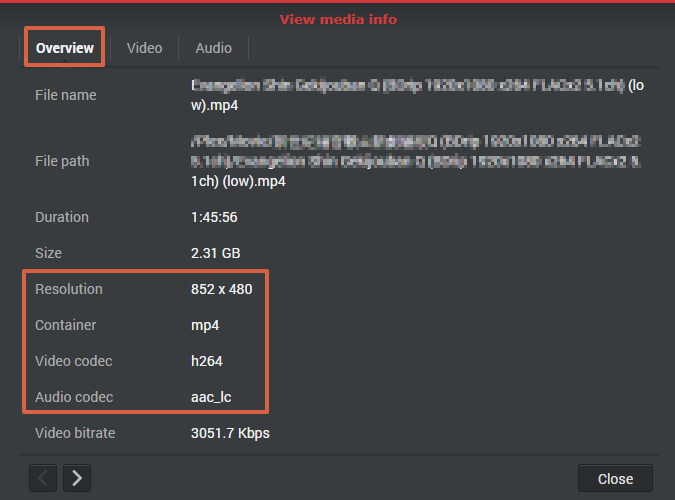
Task: Go to next media info item arrow
Action: click(77, 478)
